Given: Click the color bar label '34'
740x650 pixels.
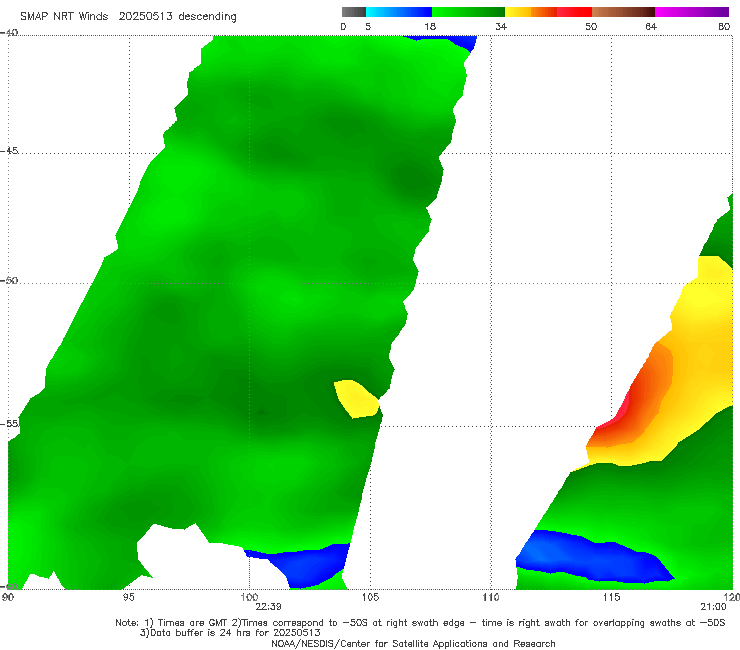Looking at the screenshot, I should (501, 27).
